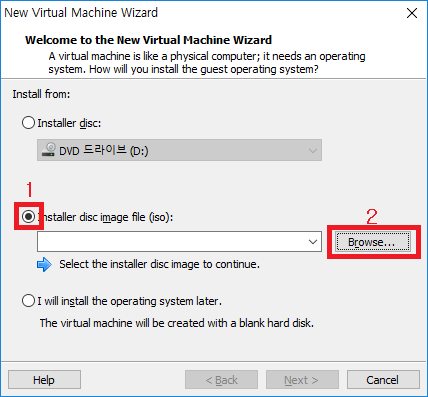Select the Installer disc radio button

coord(28,123)
